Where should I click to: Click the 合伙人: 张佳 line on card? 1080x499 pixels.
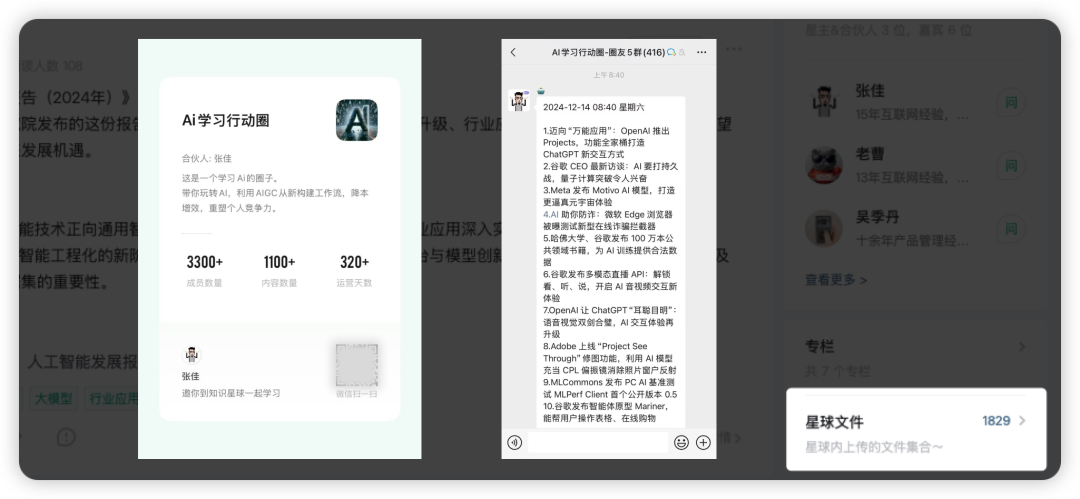point(207,159)
